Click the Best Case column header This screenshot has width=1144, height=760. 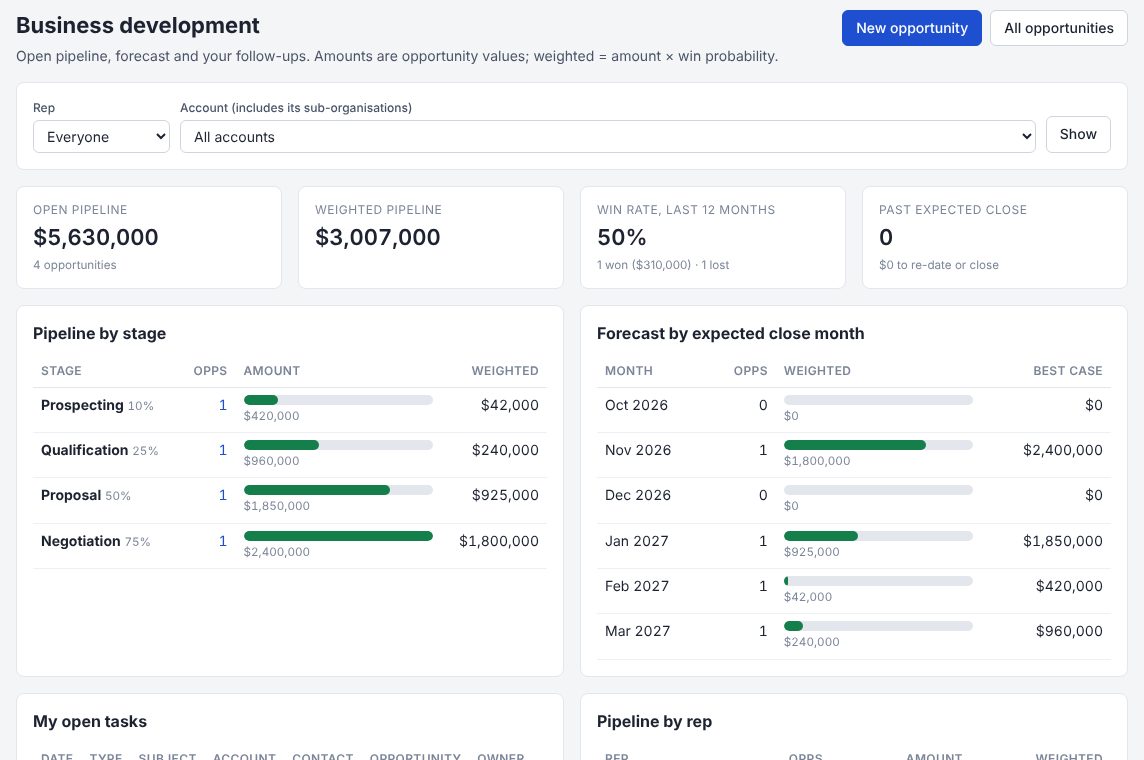coord(1067,371)
